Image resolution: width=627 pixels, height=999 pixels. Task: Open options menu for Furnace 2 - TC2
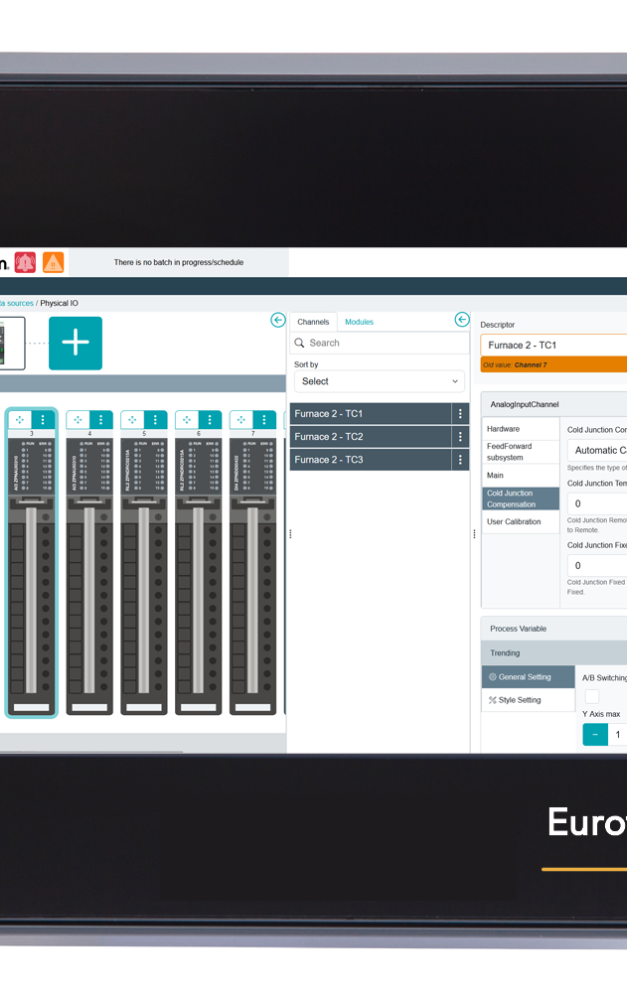tap(460, 437)
